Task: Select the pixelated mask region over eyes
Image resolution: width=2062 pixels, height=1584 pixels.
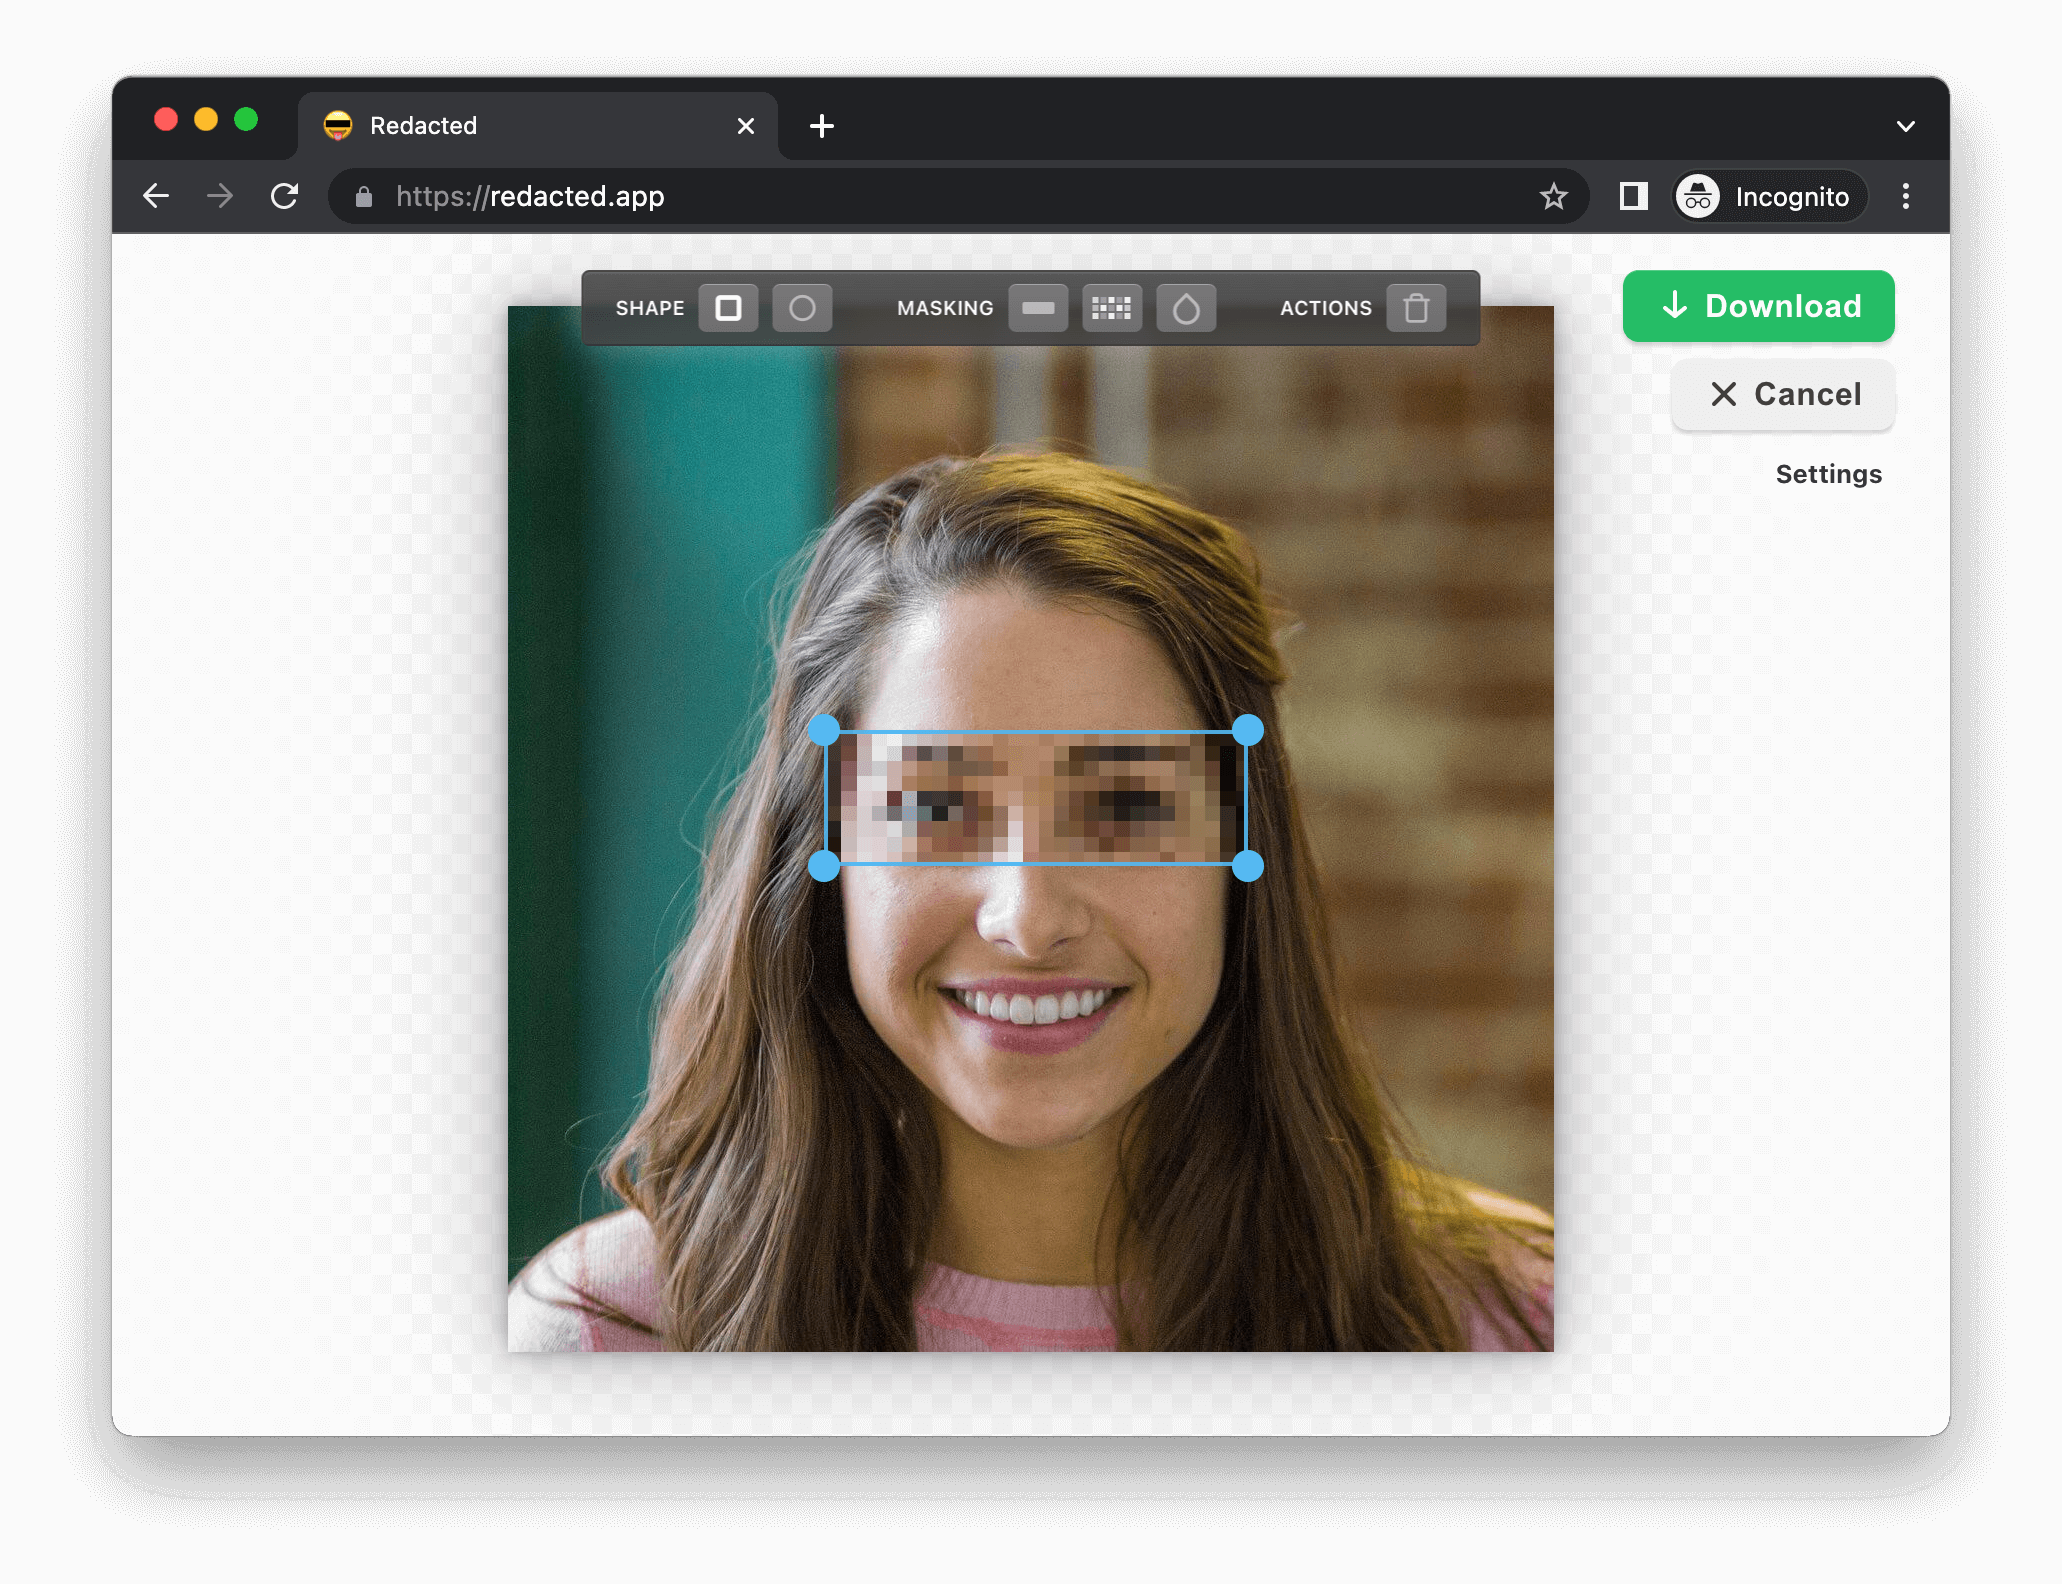Action: click(1036, 798)
